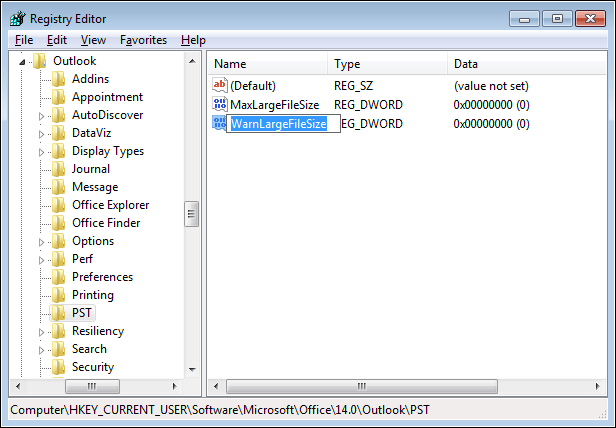Click the tree pane vertical scrollbar thumb

point(191,214)
